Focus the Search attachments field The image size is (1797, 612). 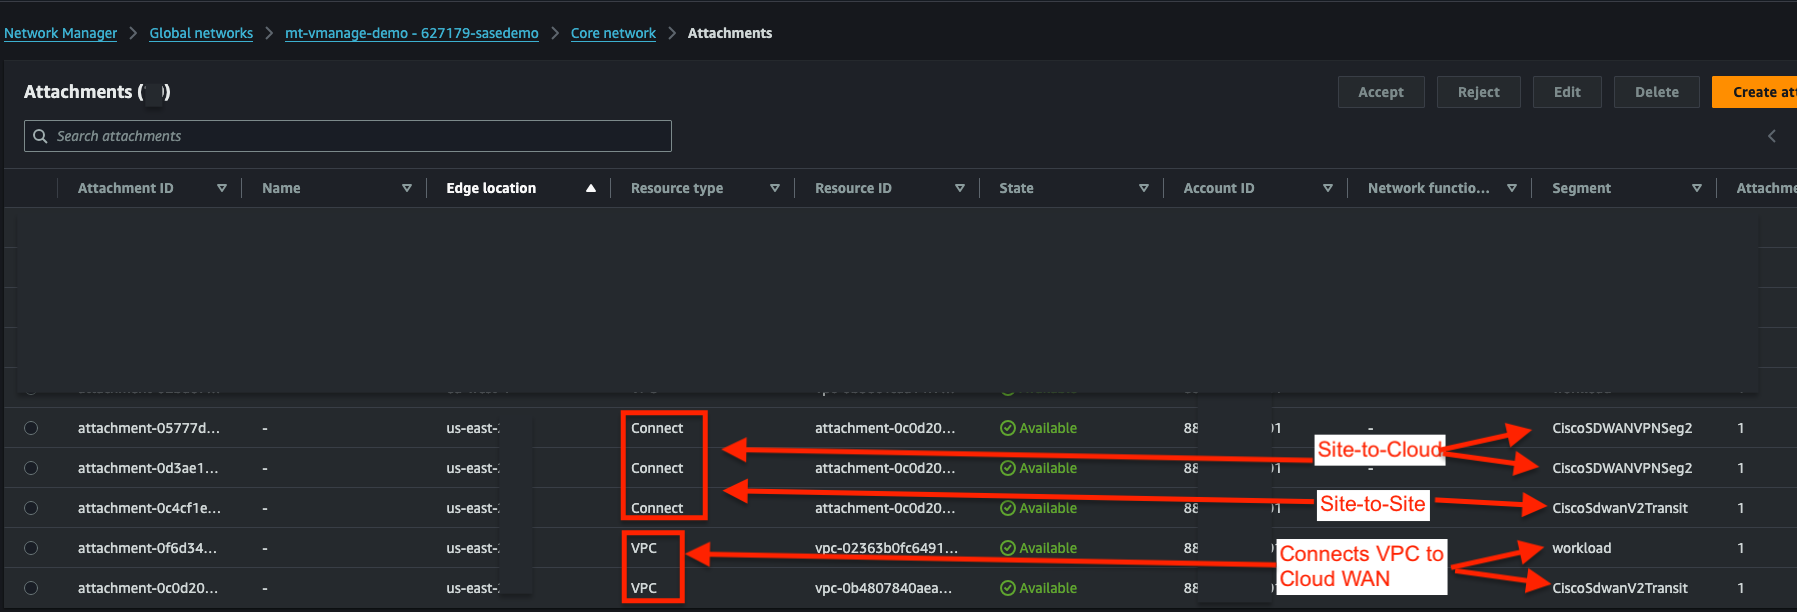[360, 136]
